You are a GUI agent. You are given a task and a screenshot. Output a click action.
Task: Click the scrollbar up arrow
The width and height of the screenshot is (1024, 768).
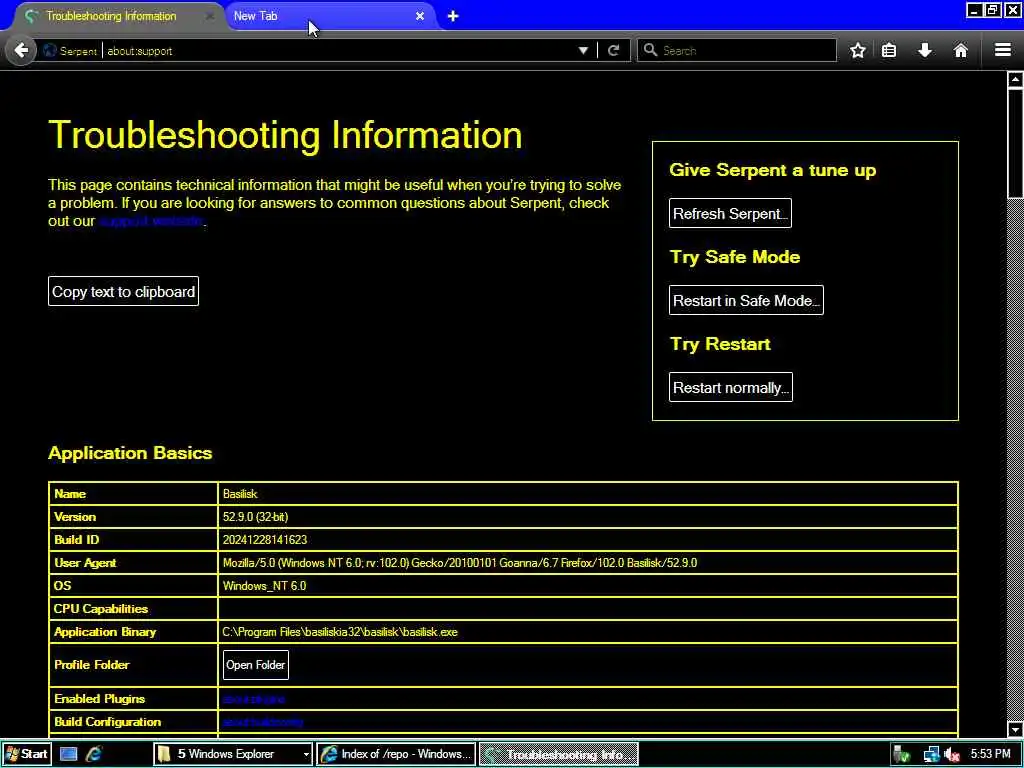[x=1015, y=80]
